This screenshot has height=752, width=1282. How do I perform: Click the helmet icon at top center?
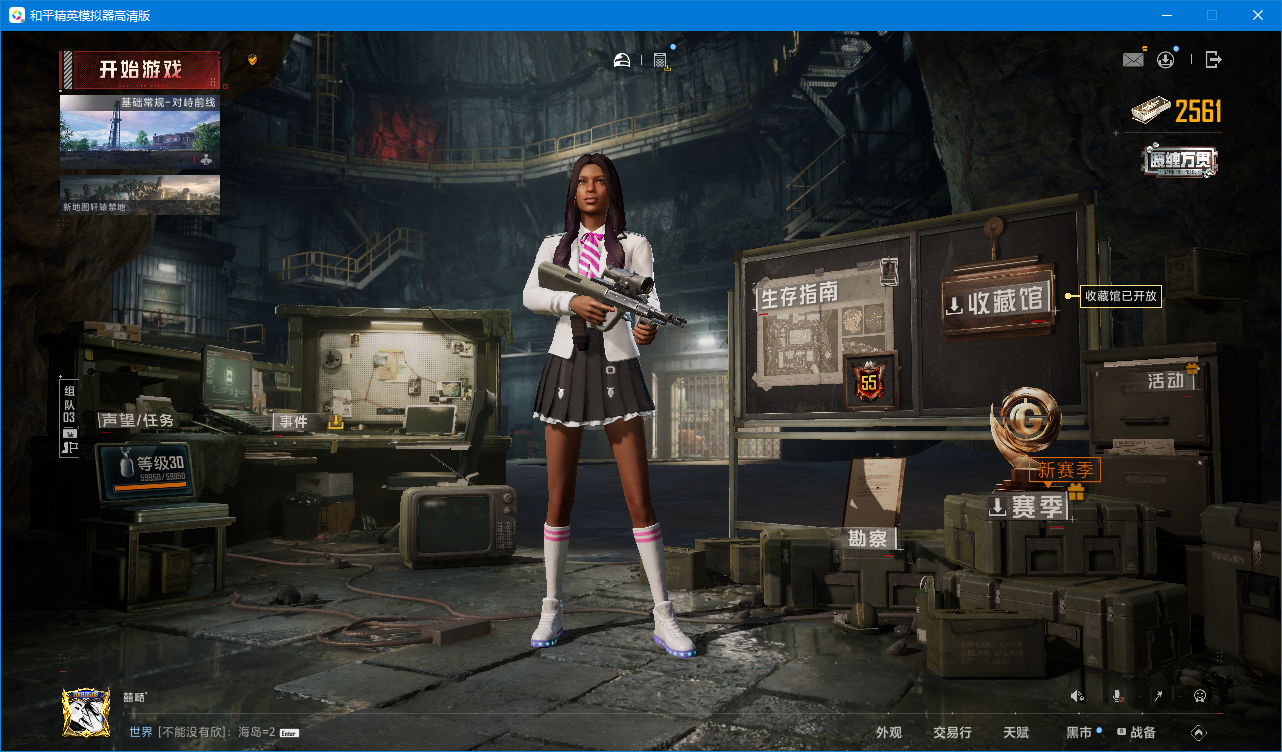pyautogui.click(x=622, y=61)
